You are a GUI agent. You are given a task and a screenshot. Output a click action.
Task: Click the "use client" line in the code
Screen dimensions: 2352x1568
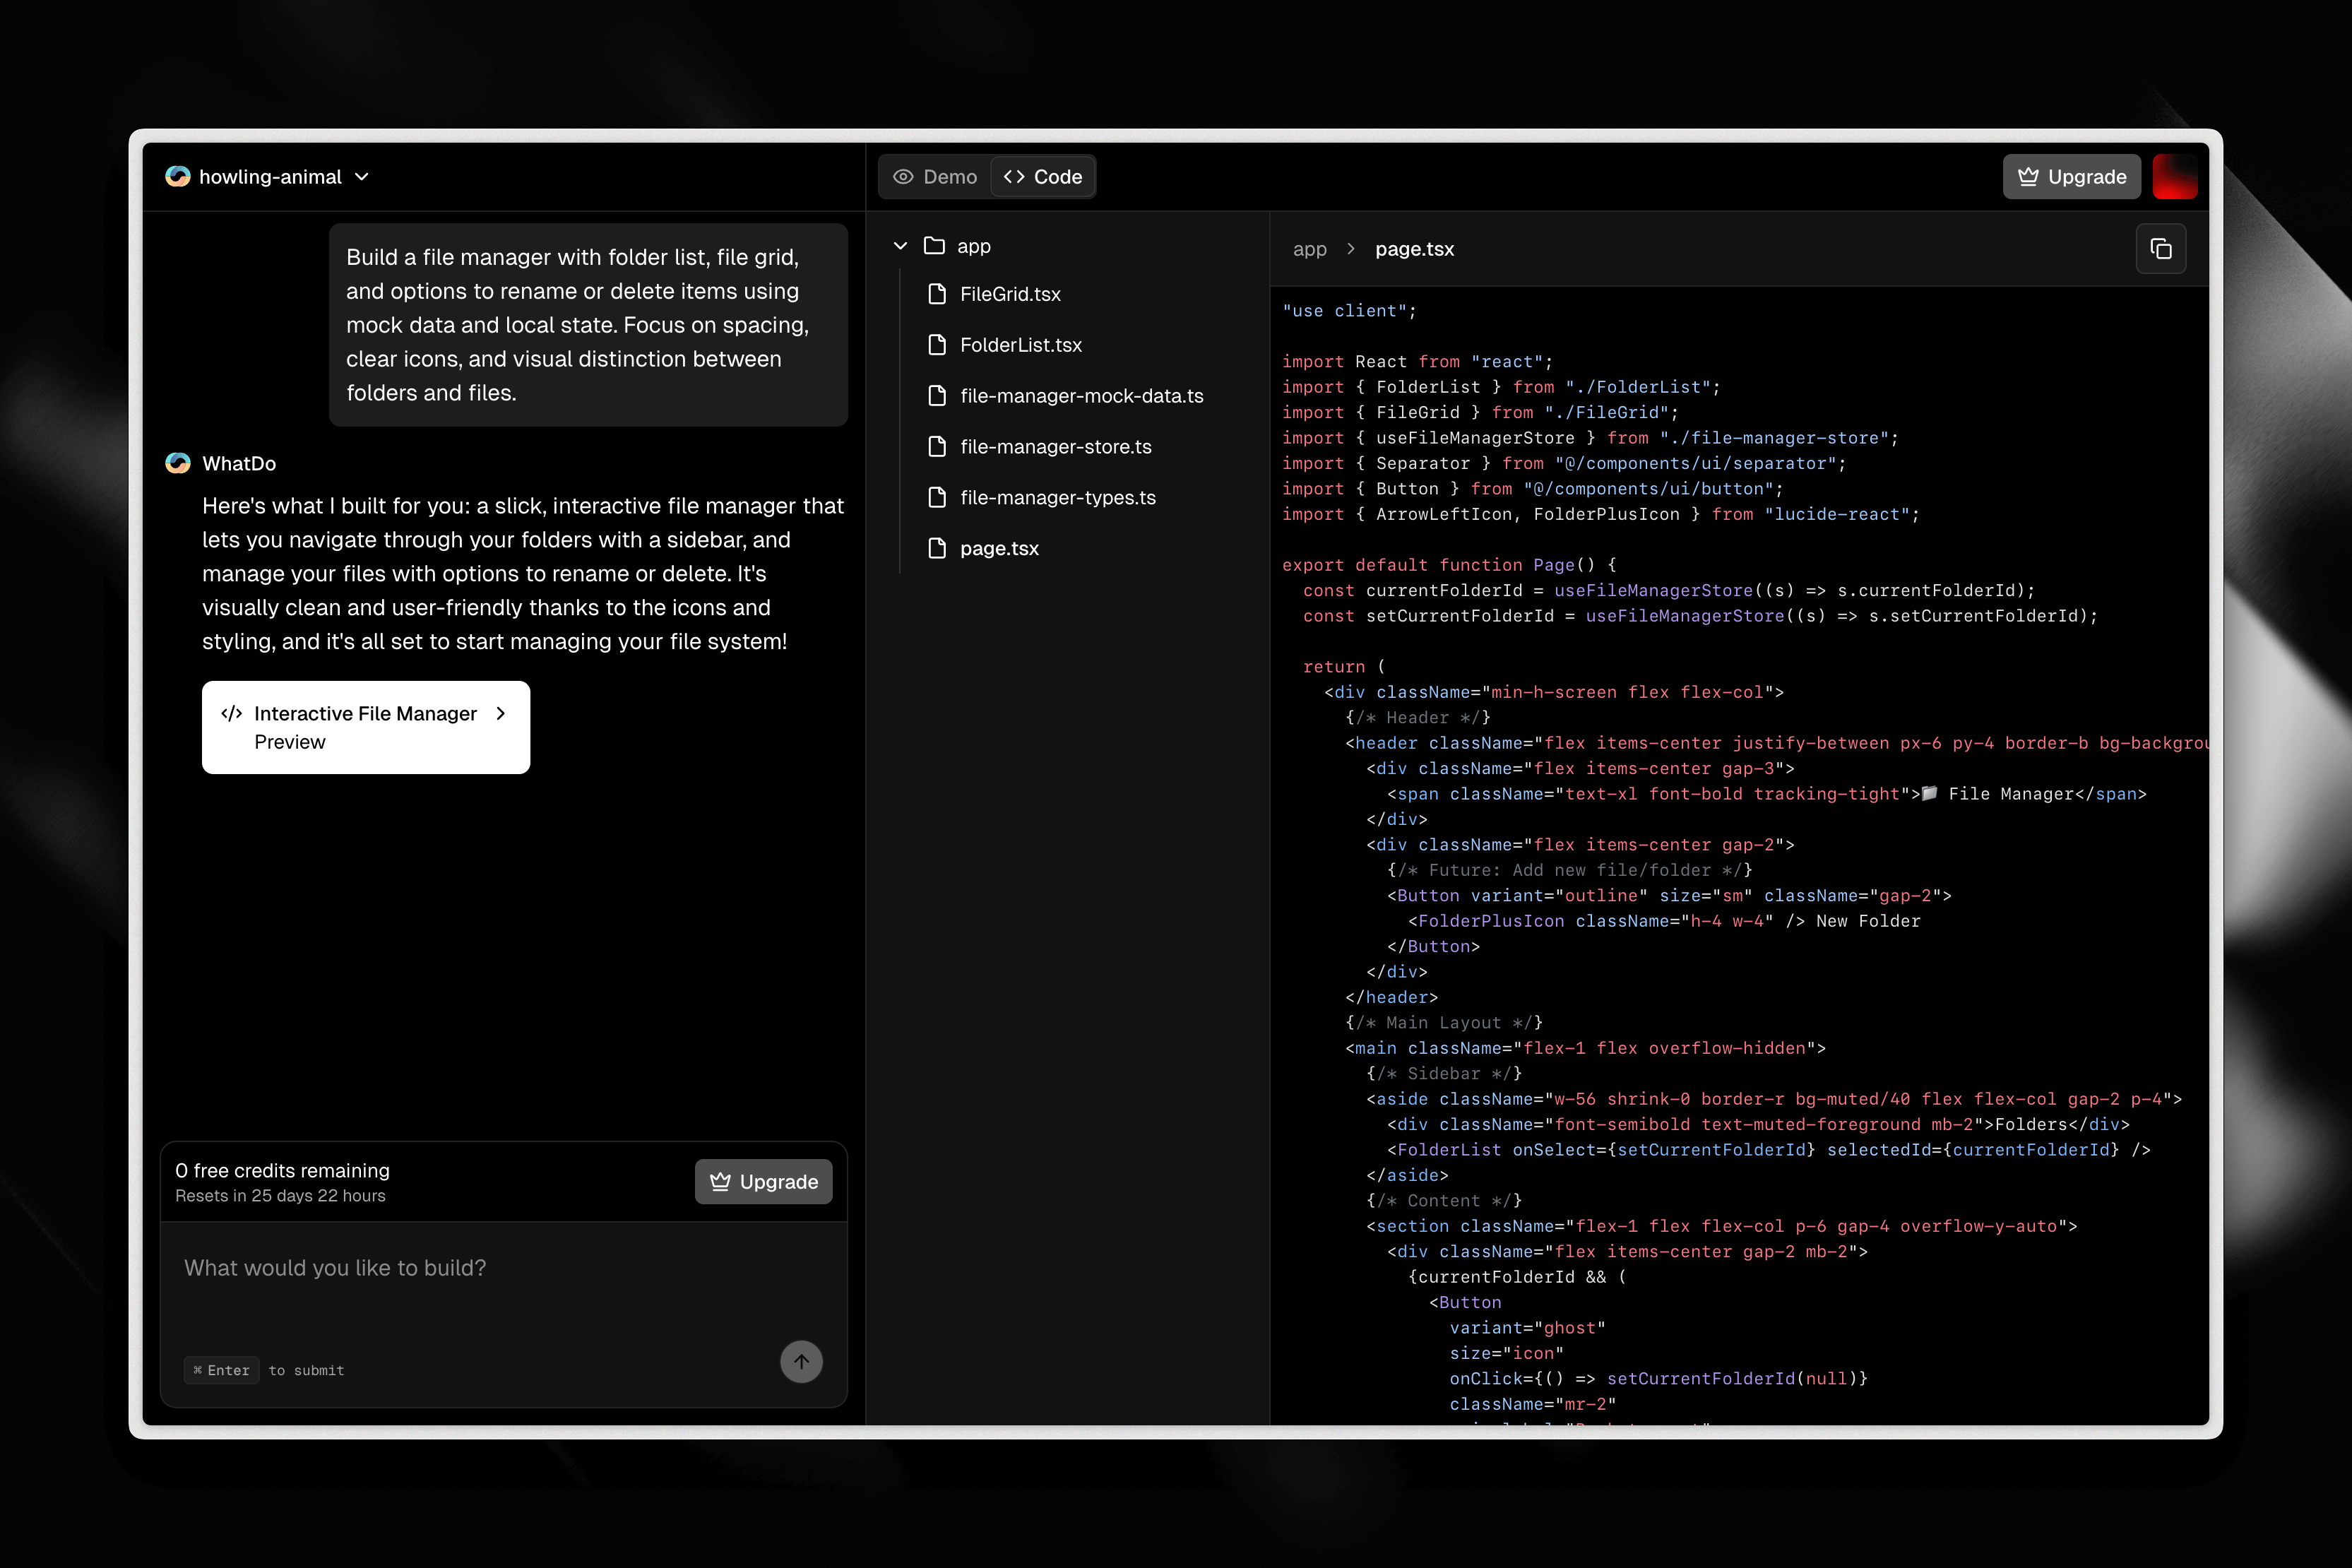(1349, 311)
